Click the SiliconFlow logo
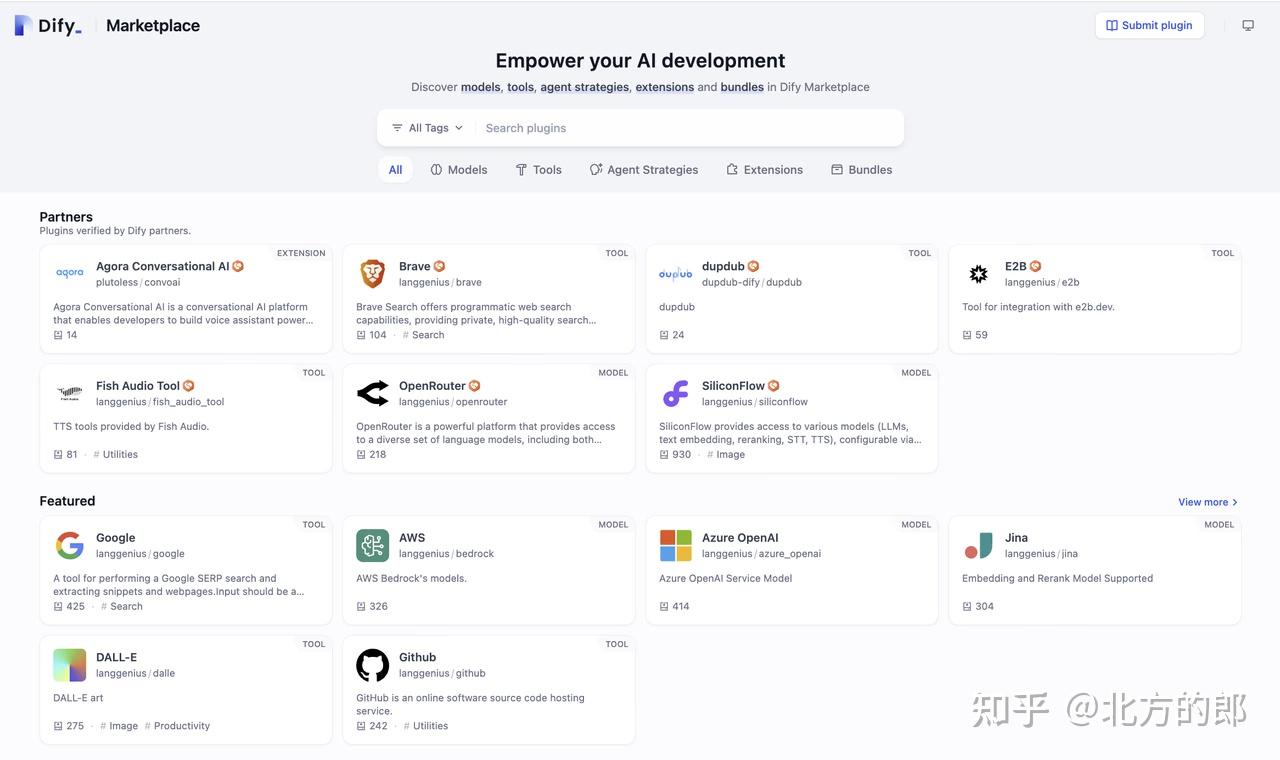 676,393
